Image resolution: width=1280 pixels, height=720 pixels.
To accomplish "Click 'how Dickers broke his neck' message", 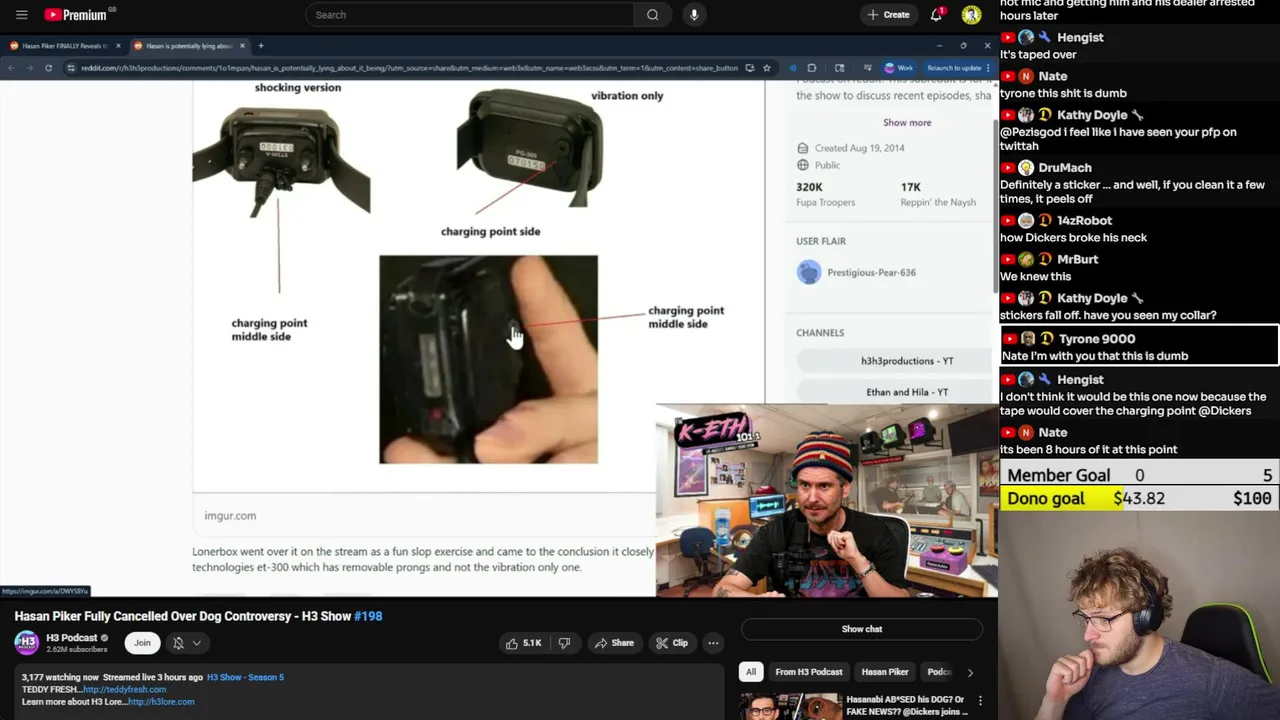I will click(1073, 238).
